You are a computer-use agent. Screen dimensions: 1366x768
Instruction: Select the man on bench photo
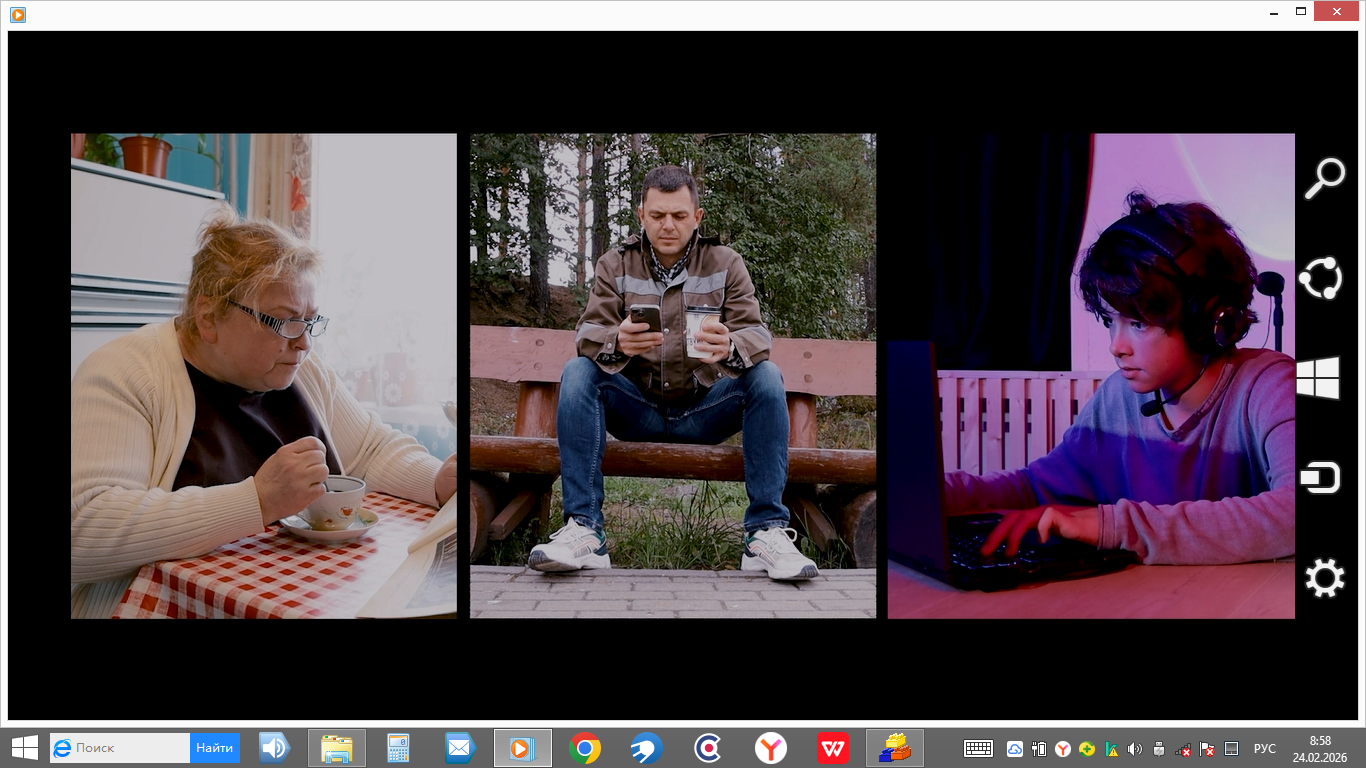tap(672, 376)
